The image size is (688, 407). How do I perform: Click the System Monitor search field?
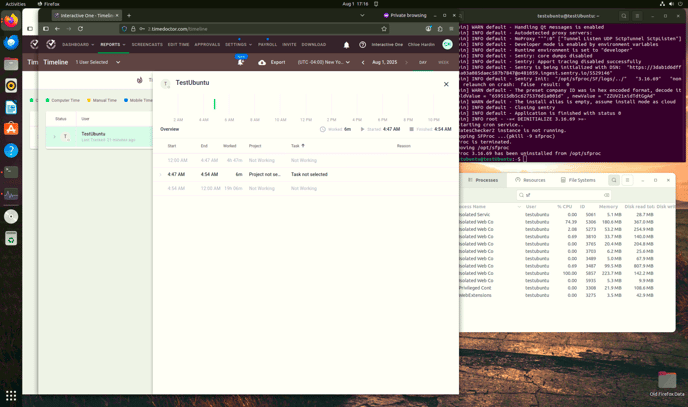pos(563,195)
